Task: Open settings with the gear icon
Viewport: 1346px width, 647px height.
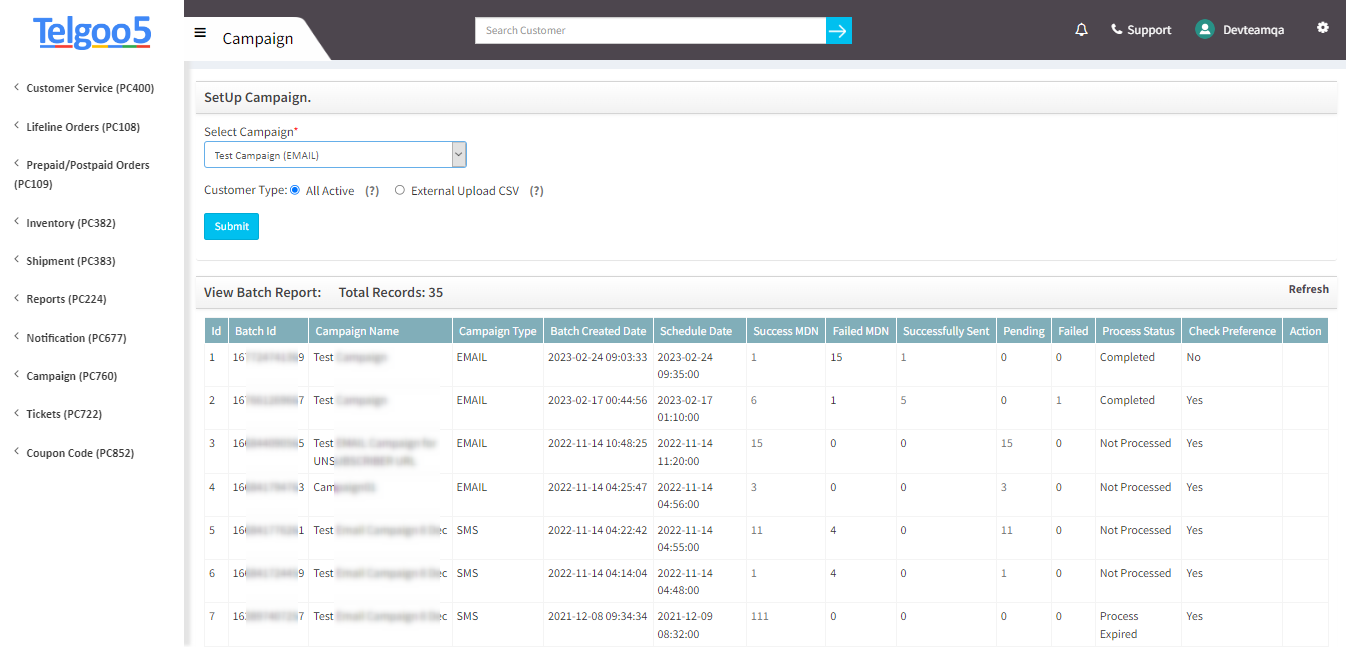Action: 1323,28
